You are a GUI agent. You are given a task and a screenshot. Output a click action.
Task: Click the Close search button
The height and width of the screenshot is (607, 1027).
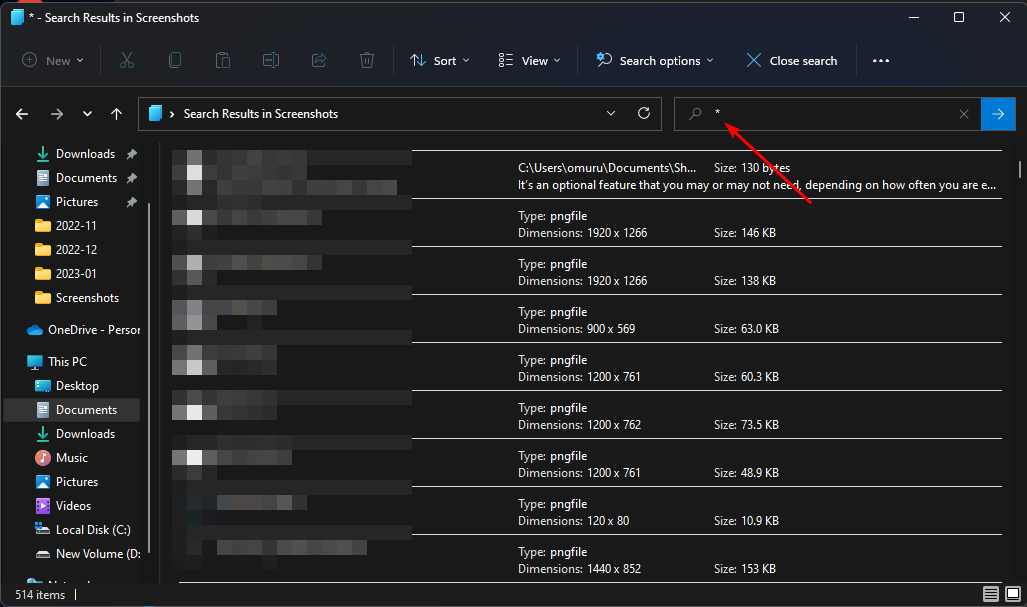point(791,61)
